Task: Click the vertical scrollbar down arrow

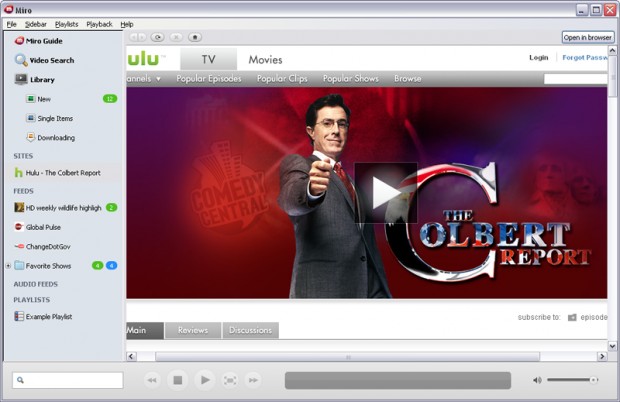Action: (612, 346)
